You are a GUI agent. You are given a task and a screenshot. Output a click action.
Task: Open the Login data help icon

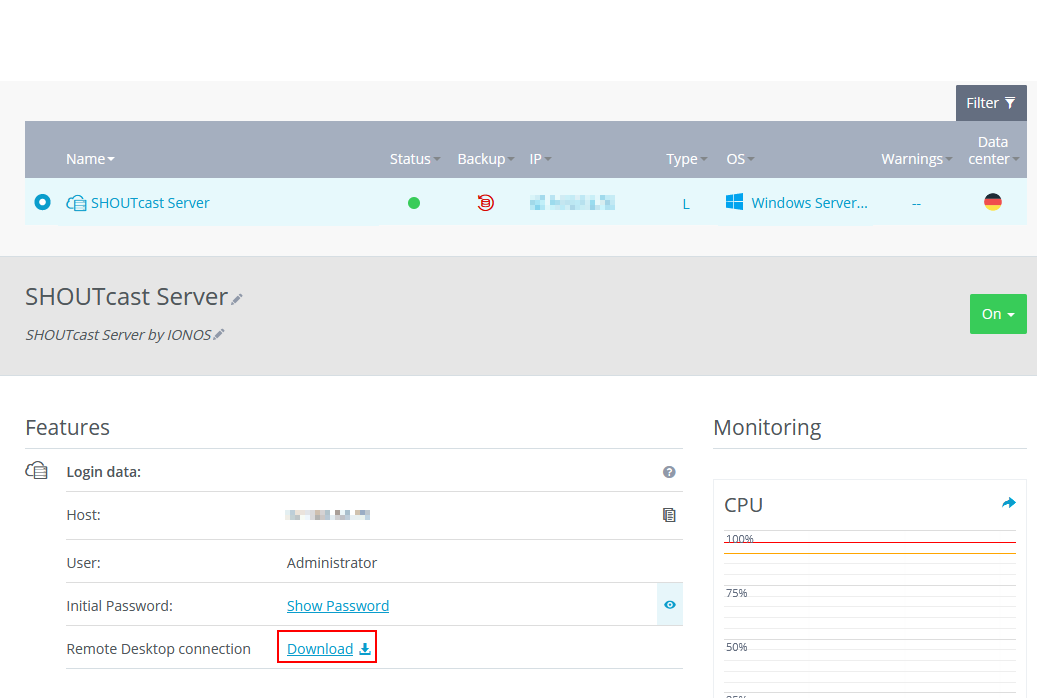[x=669, y=472]
